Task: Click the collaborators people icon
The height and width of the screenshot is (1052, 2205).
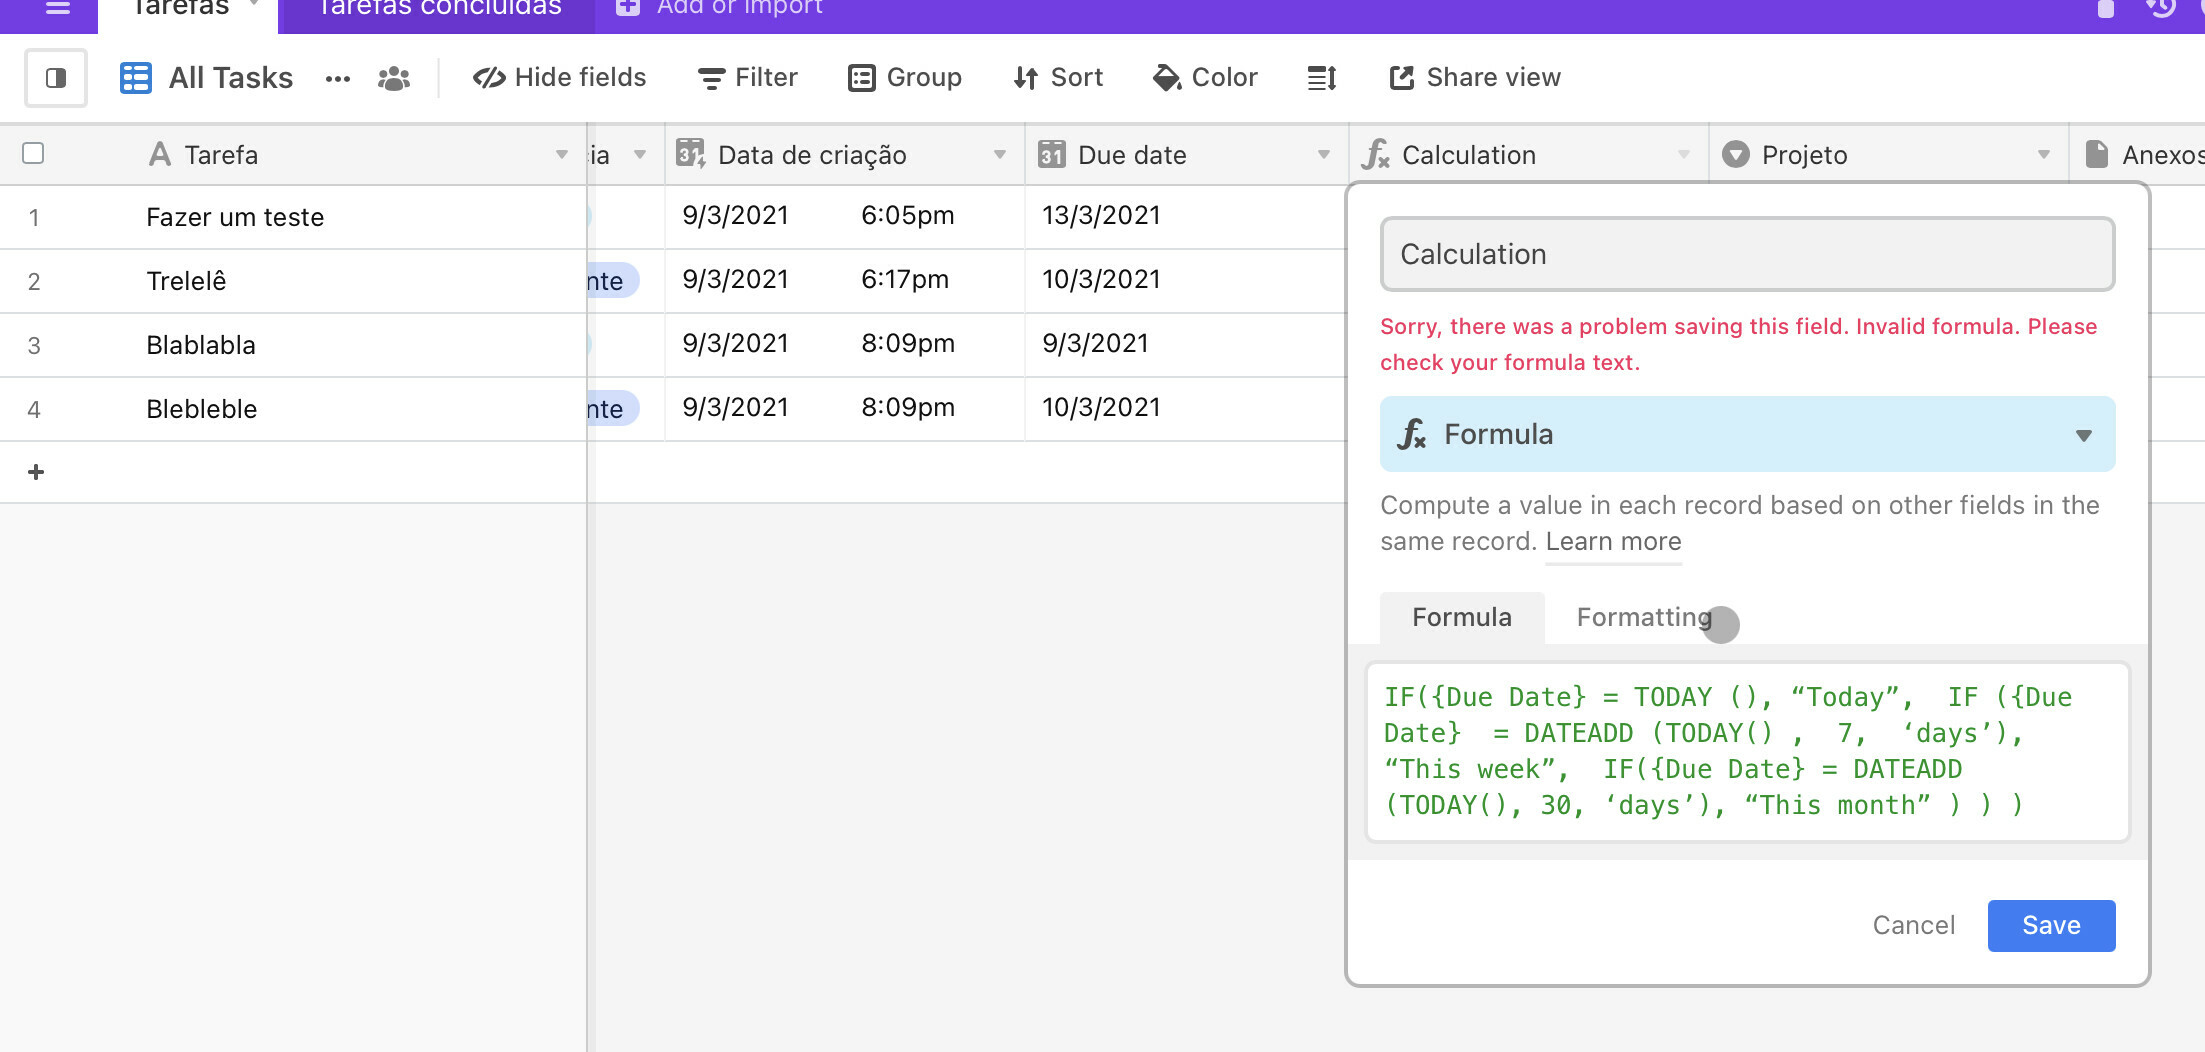Action: (x=394, y=78)
